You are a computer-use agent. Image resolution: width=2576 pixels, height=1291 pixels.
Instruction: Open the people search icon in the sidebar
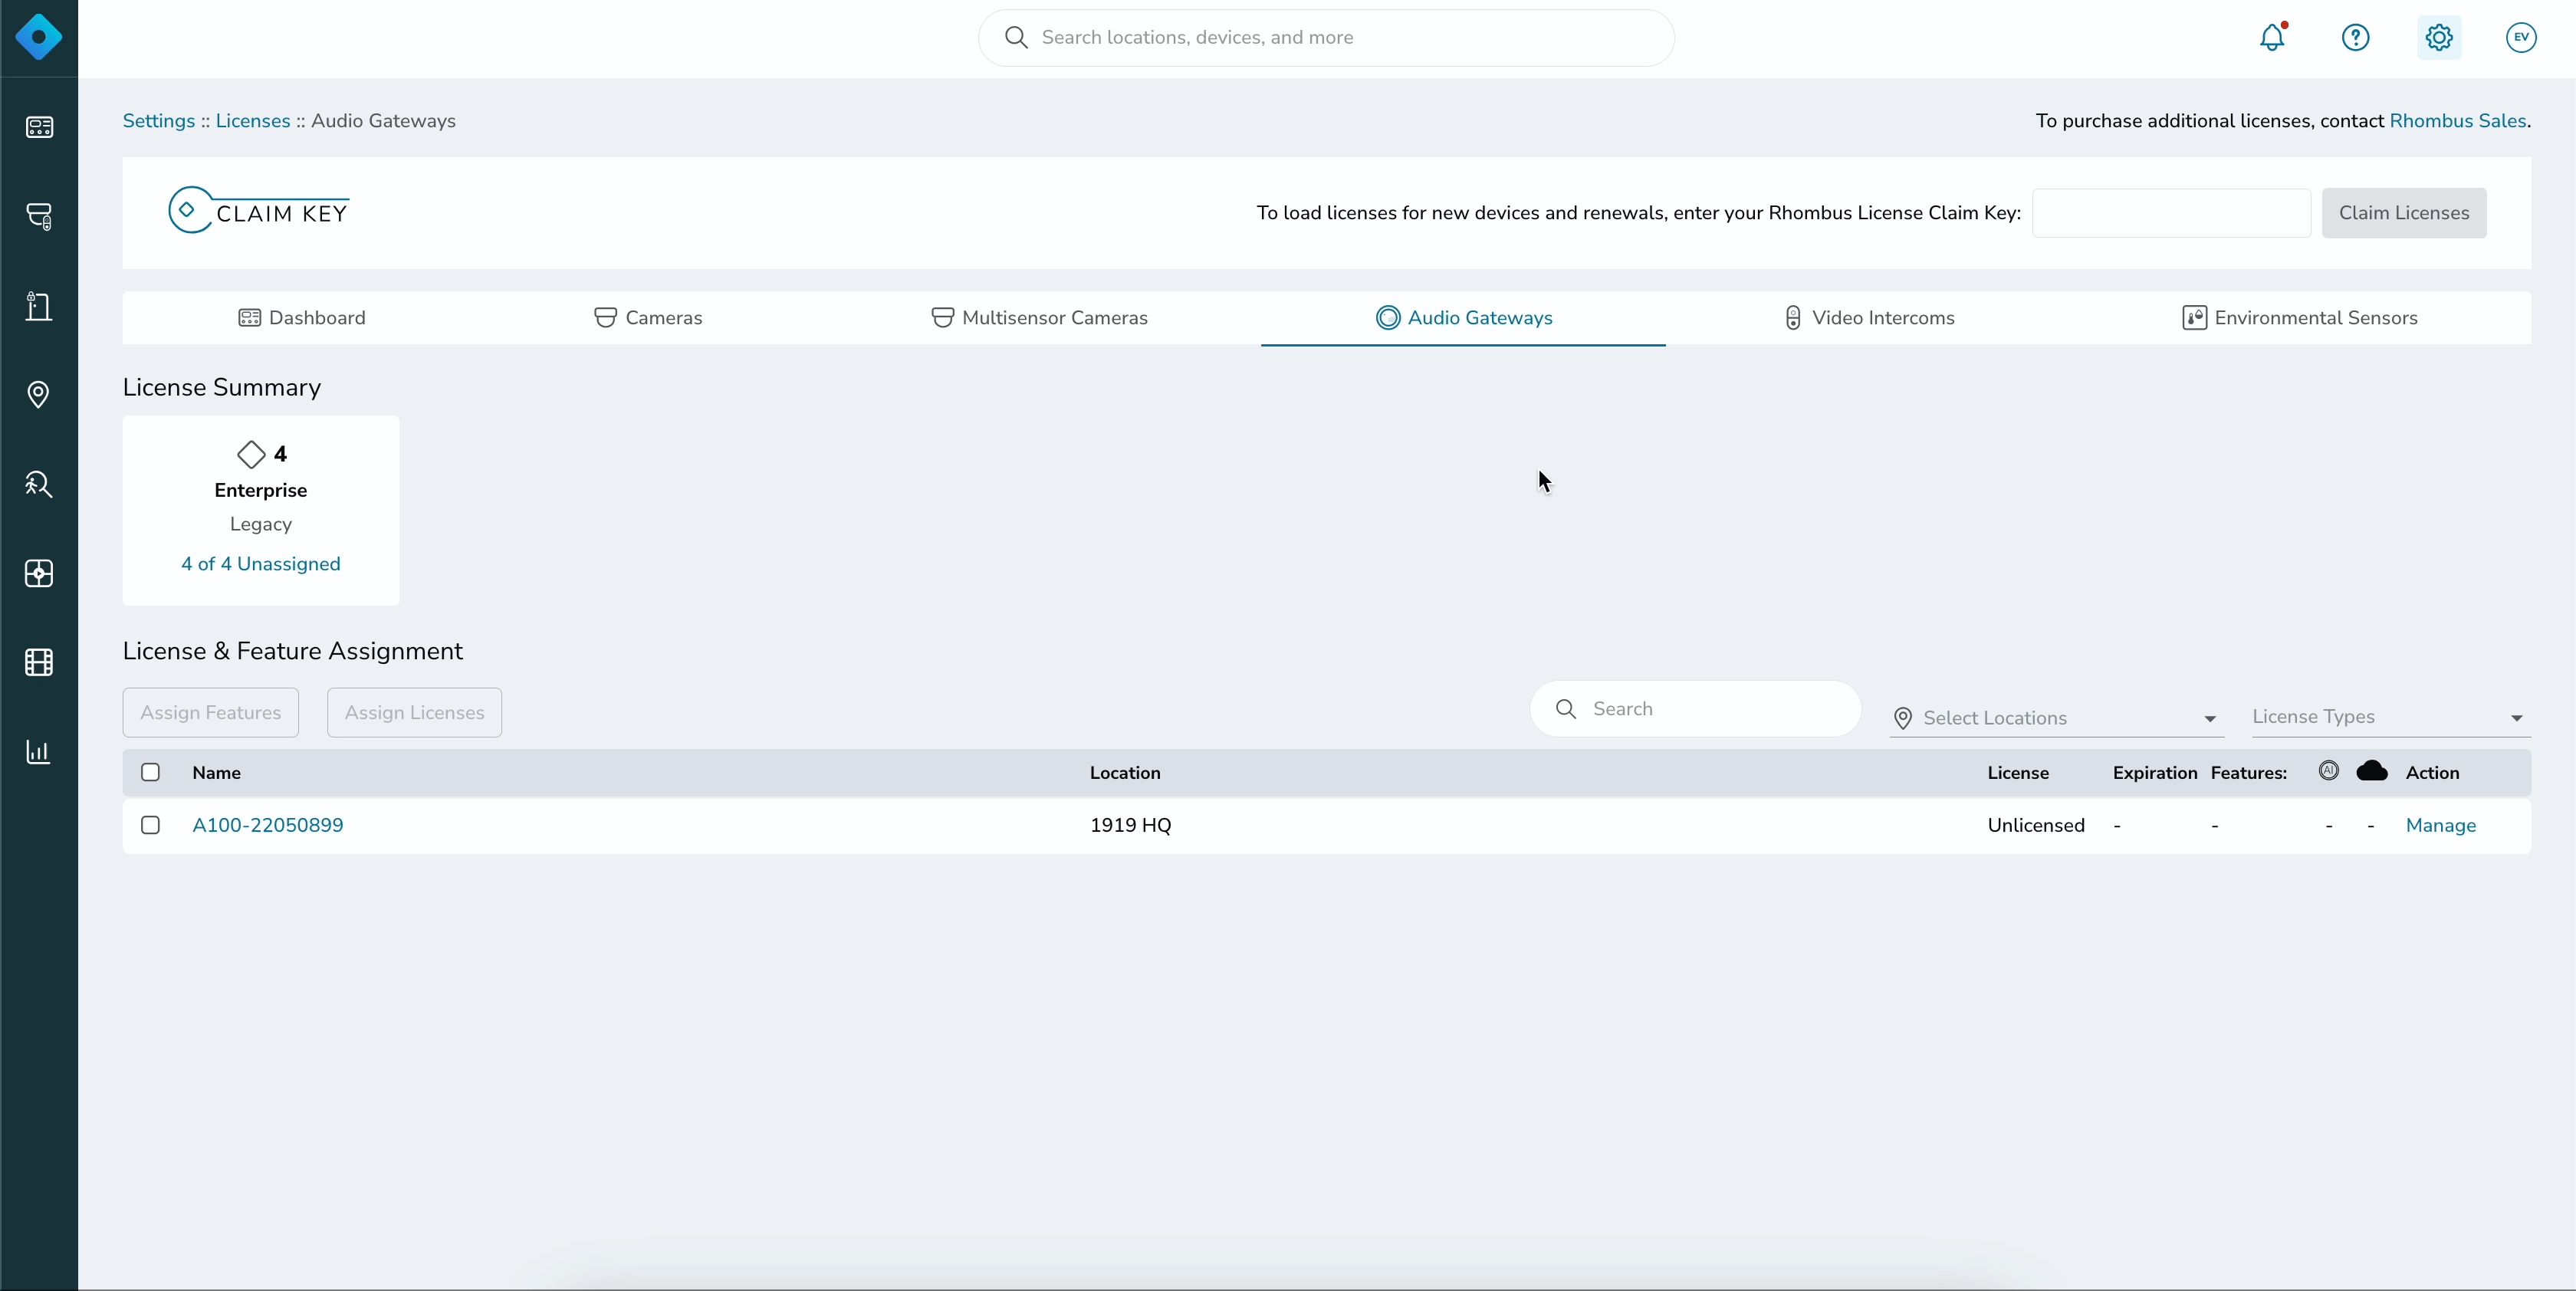tap(39, 484)
